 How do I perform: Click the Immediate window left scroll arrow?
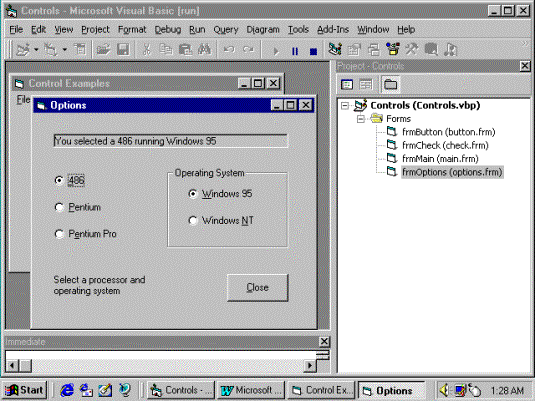pos(12,366)
